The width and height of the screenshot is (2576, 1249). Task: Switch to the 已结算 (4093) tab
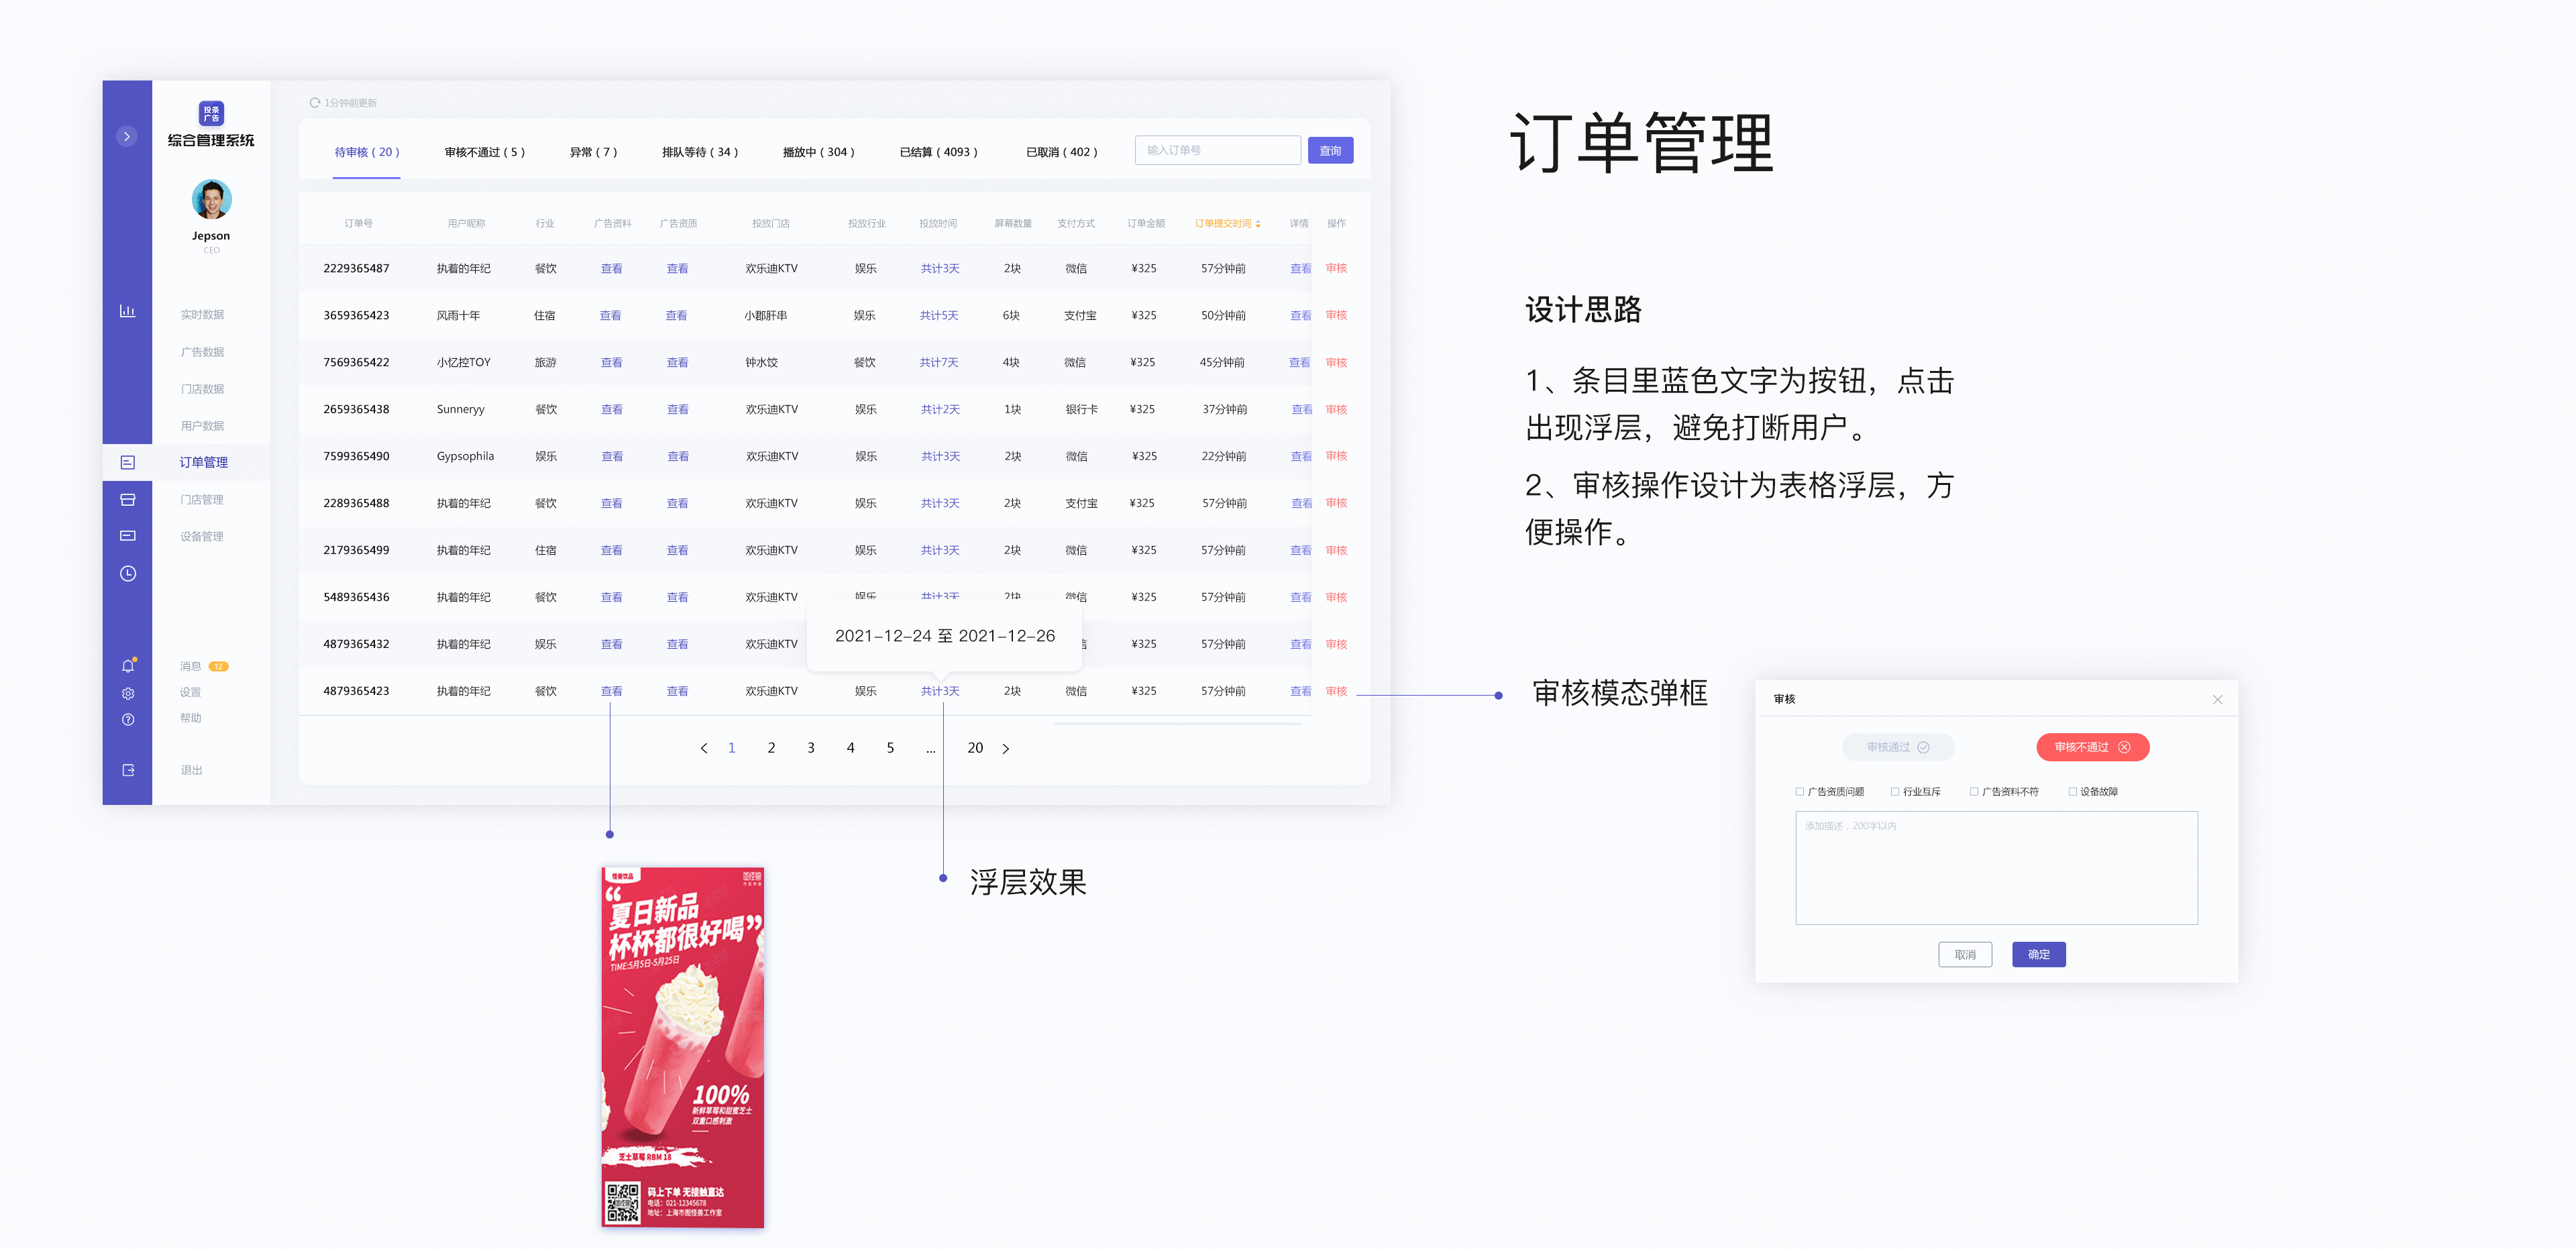(938, 152)
